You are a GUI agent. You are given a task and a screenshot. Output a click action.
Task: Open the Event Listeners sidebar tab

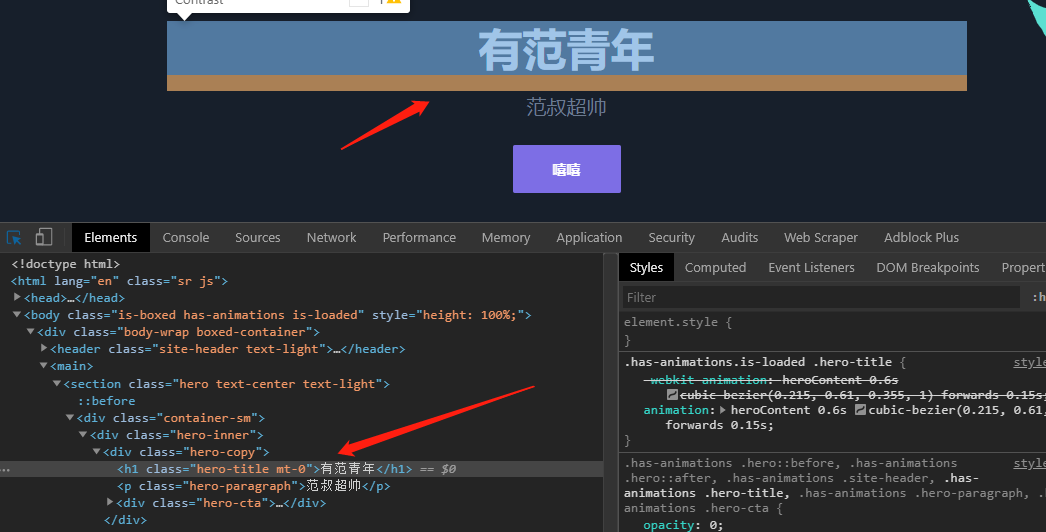[811, 268]
